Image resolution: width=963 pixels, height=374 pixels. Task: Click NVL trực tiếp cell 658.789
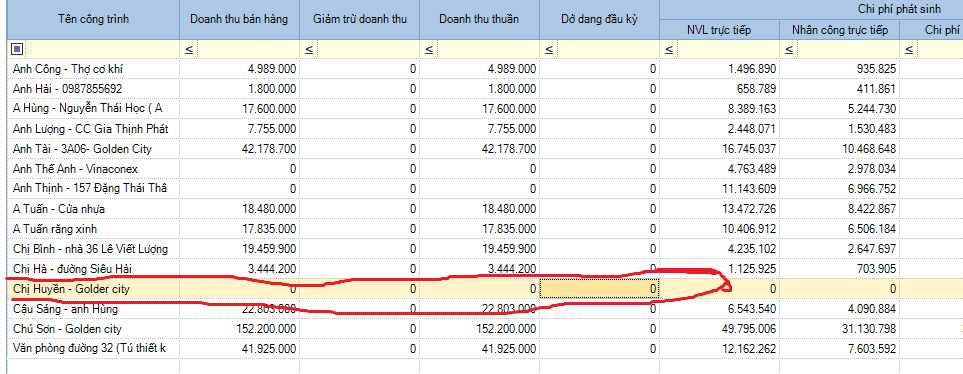coord(719,88)
